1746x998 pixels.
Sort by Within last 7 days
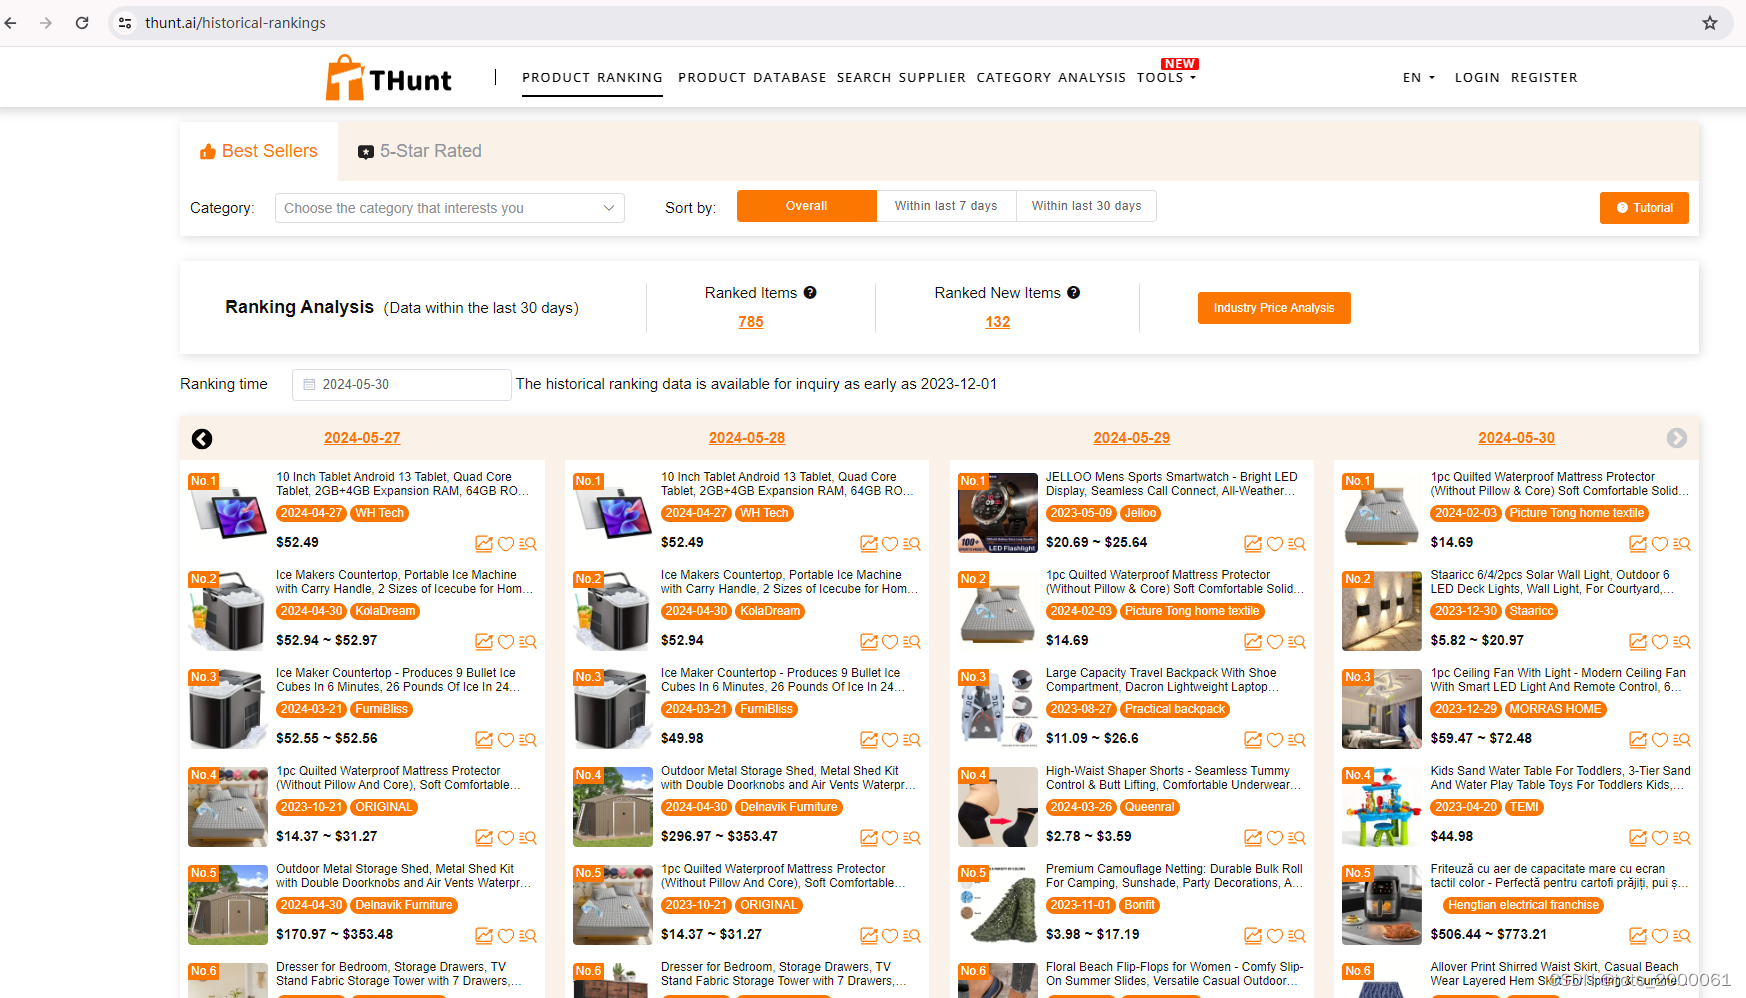pyautogui.click(x=946, y=206)
